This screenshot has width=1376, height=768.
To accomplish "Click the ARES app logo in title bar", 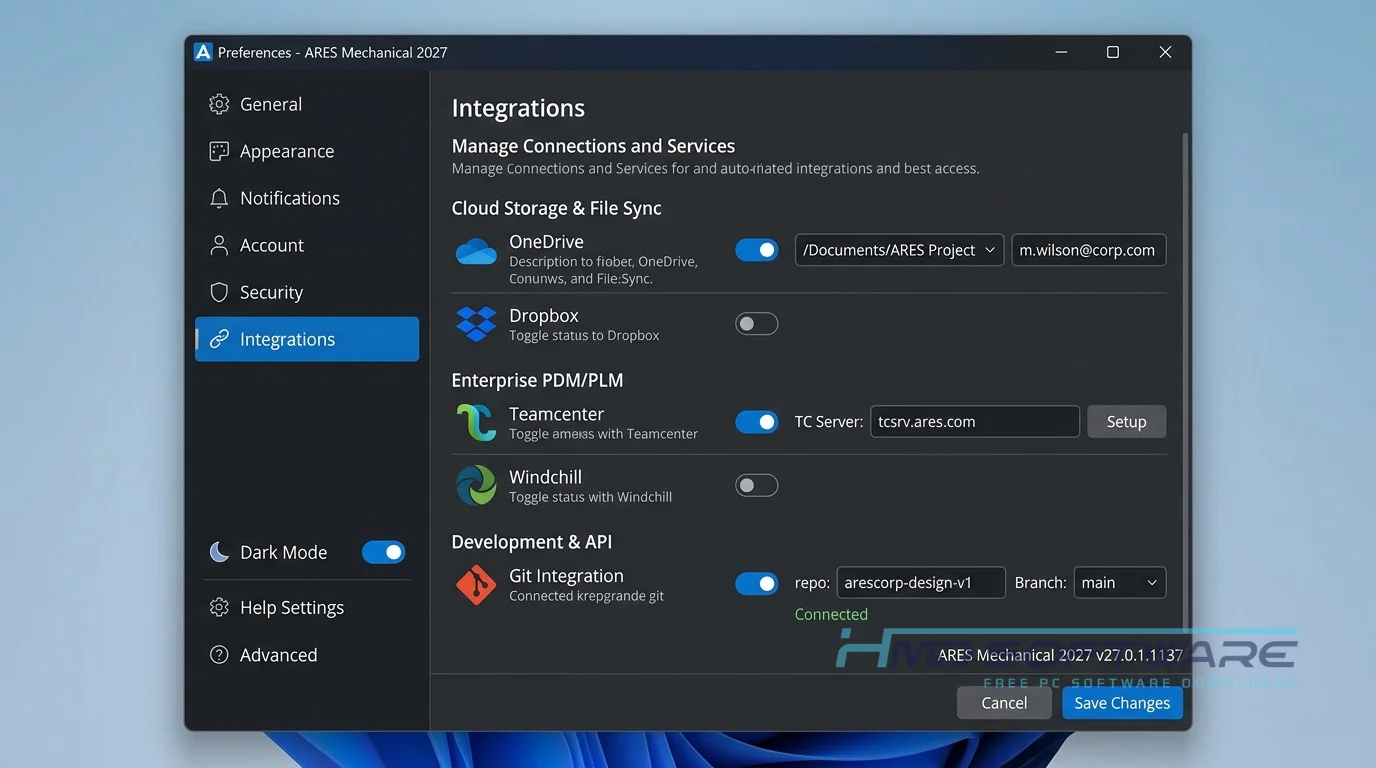I will (203, 52).
